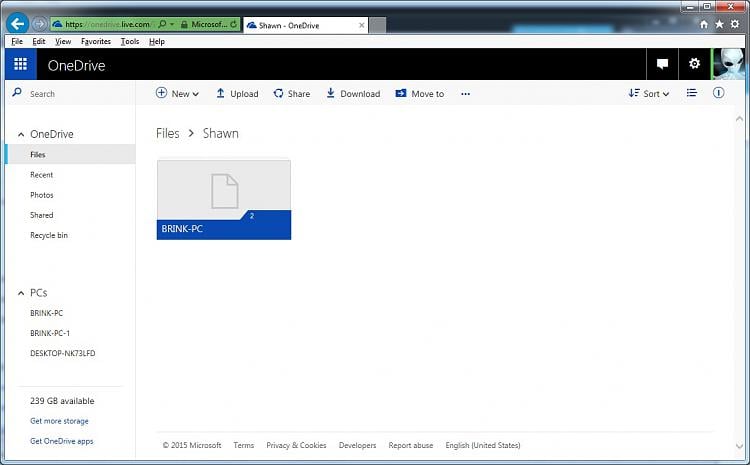Select Files in the sidebar
Screen dimensions: 750x465
70,155
